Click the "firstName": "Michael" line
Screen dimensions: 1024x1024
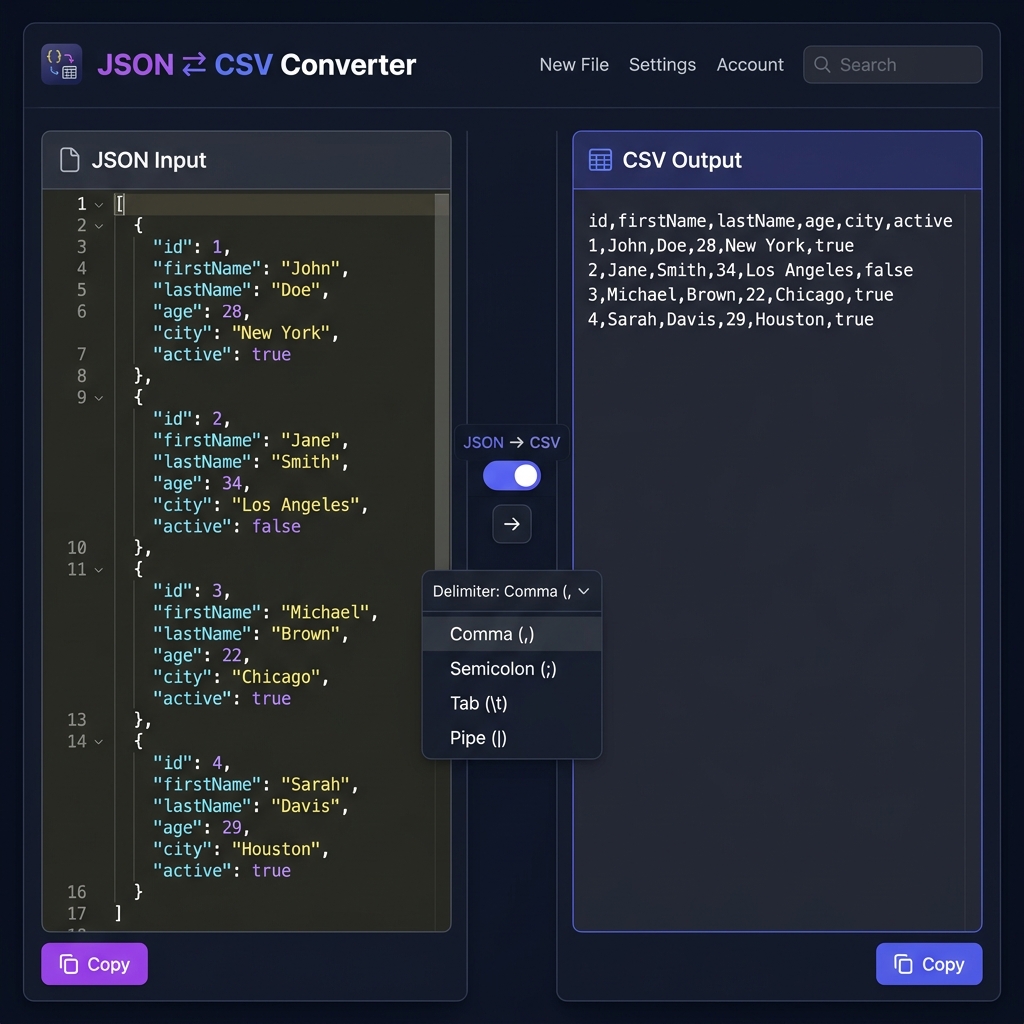tap(265, 612)
